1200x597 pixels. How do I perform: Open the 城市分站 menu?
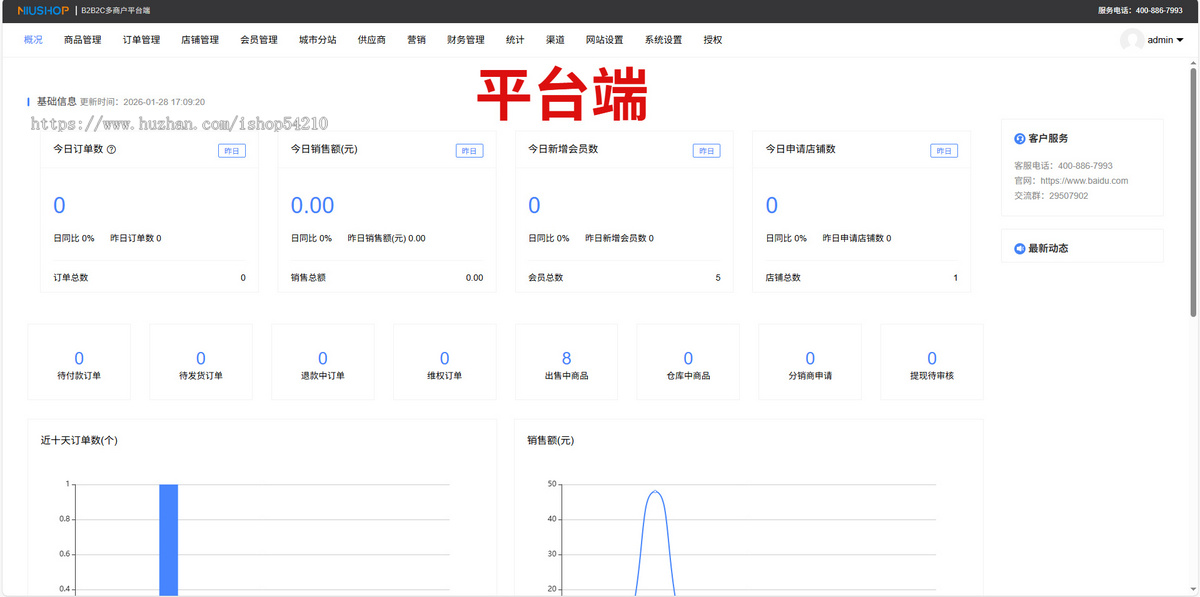coord(318,40)
